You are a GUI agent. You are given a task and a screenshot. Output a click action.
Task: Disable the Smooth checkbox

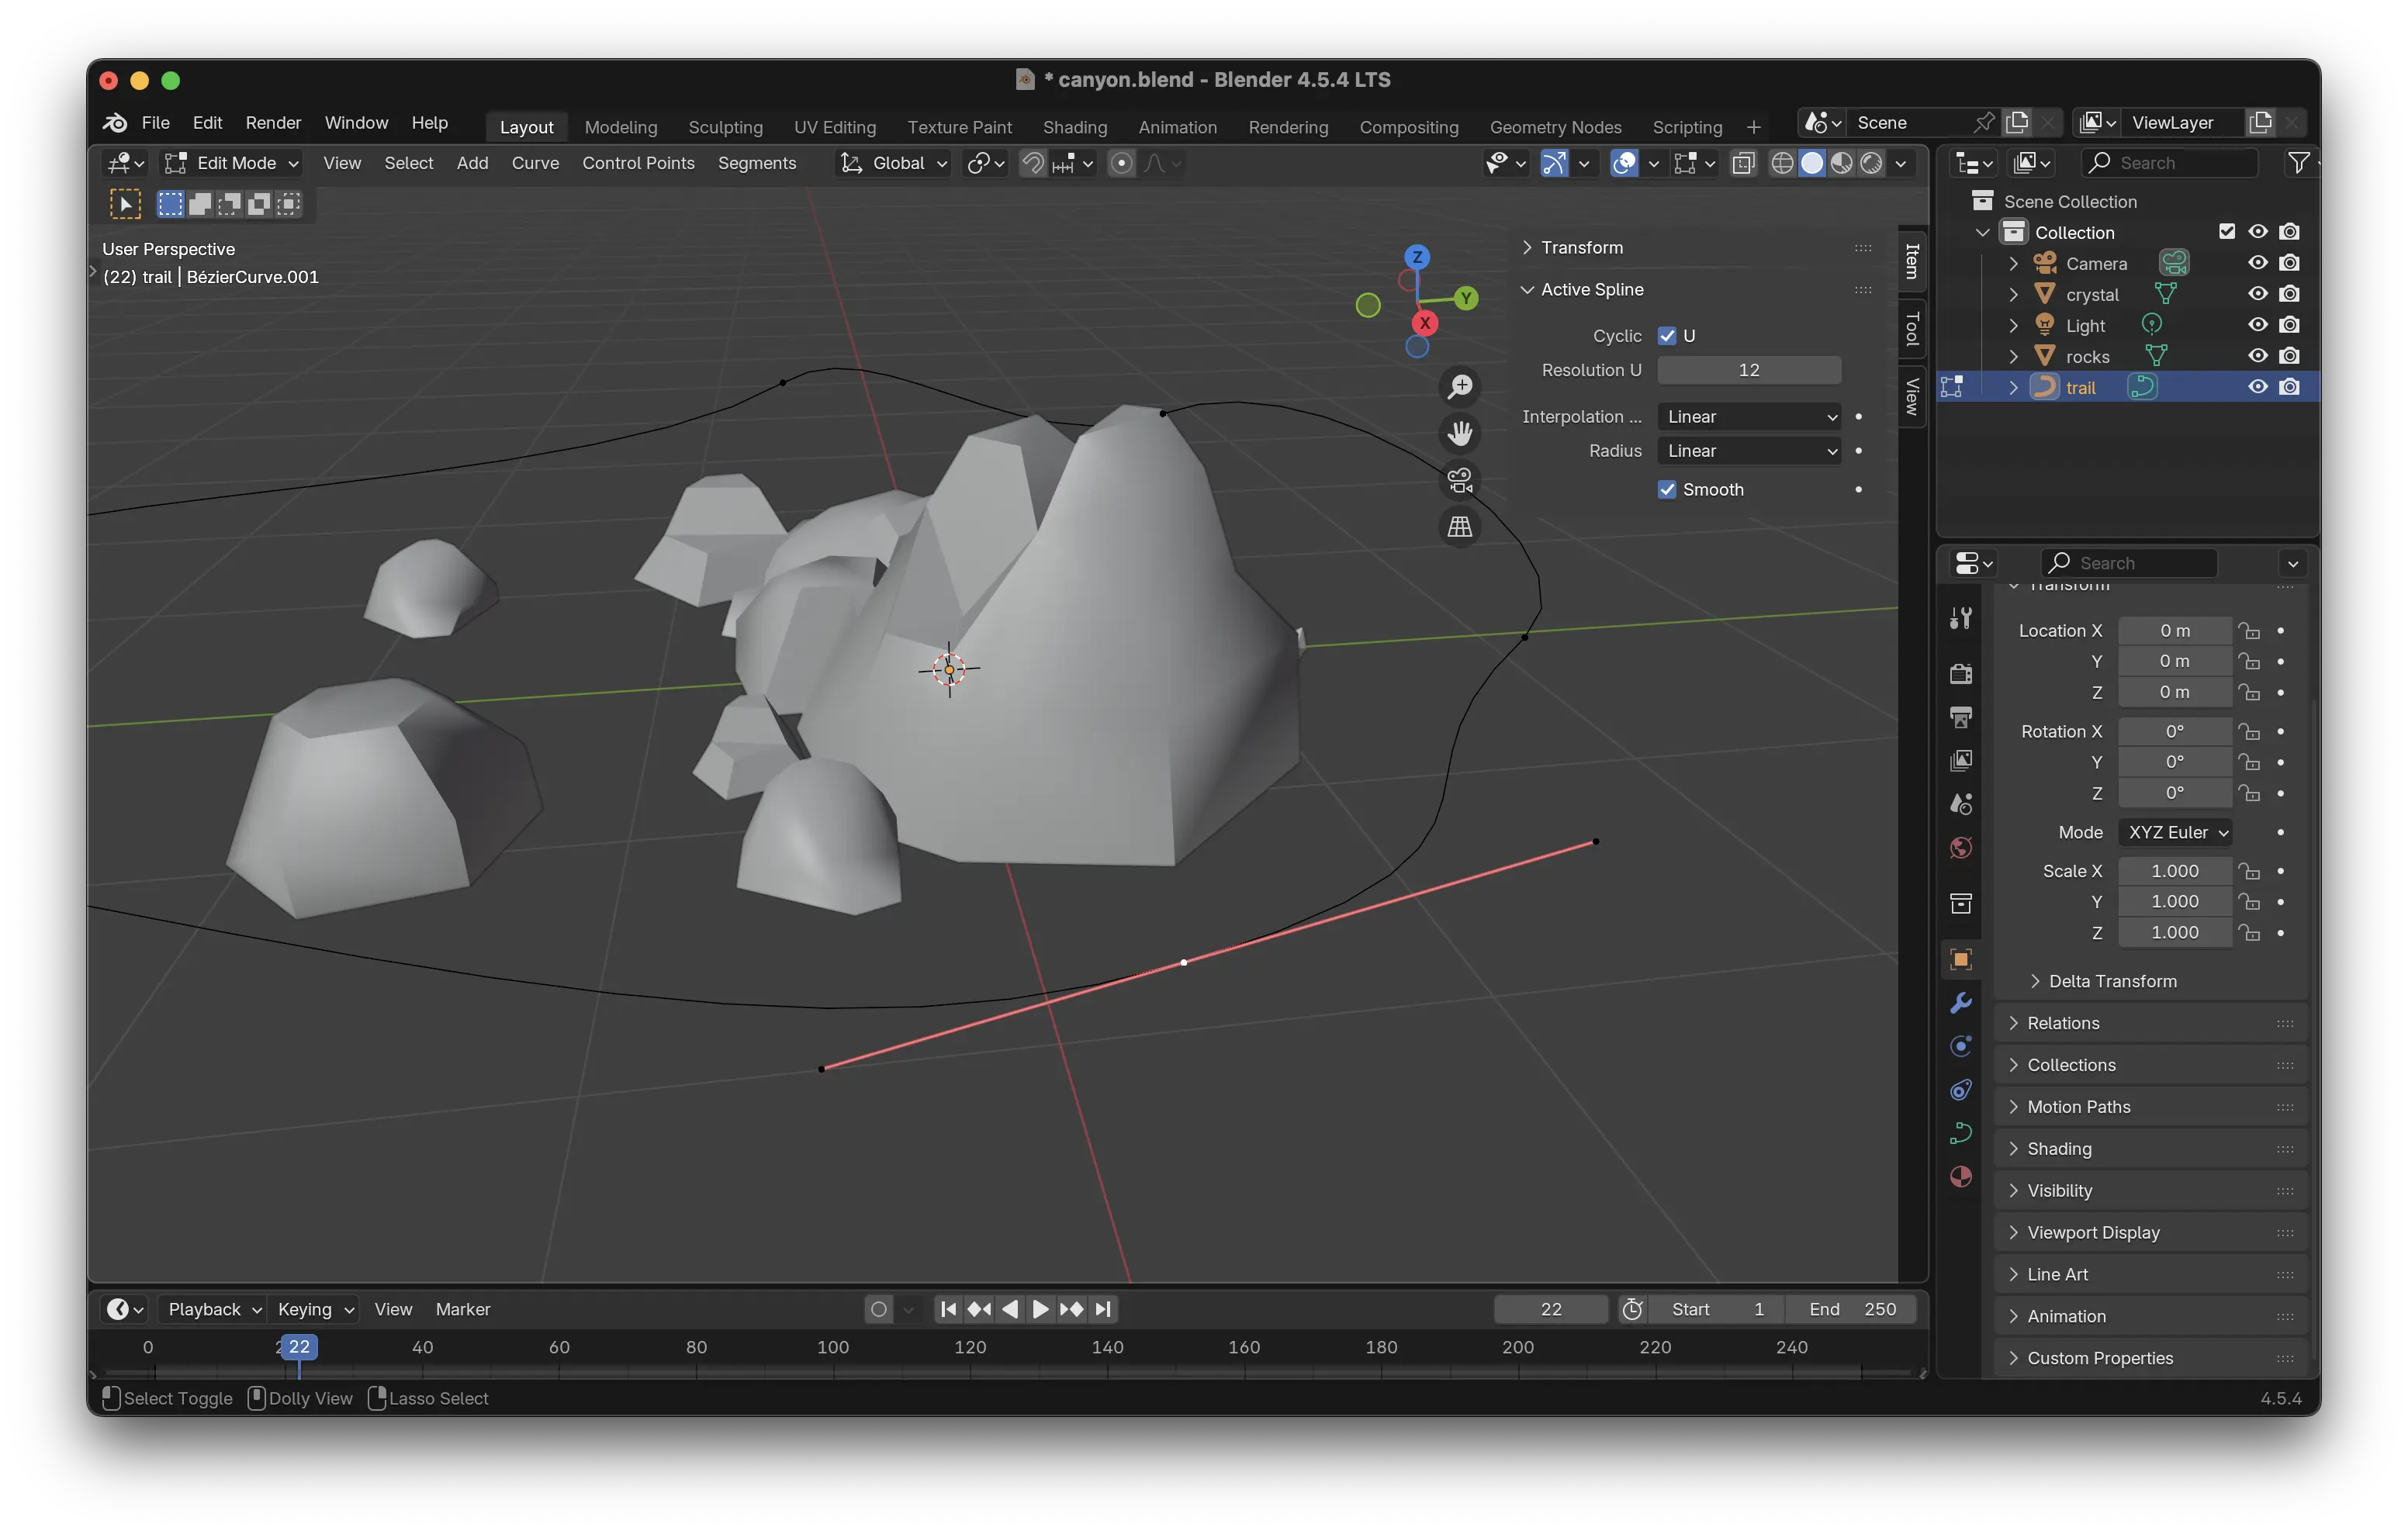point(1666,489)
